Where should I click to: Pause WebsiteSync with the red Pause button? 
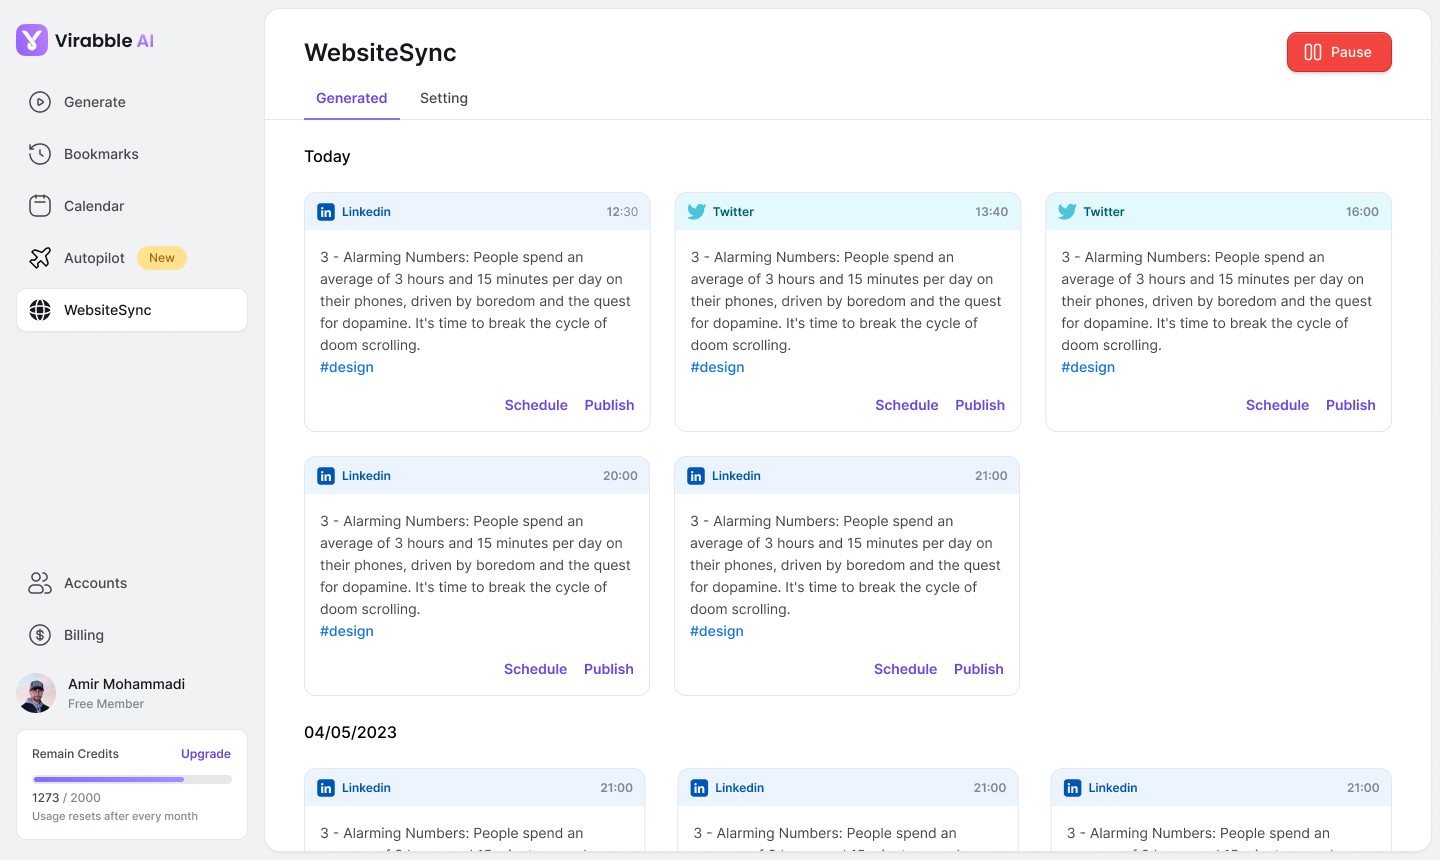(x=1339, y=52)
